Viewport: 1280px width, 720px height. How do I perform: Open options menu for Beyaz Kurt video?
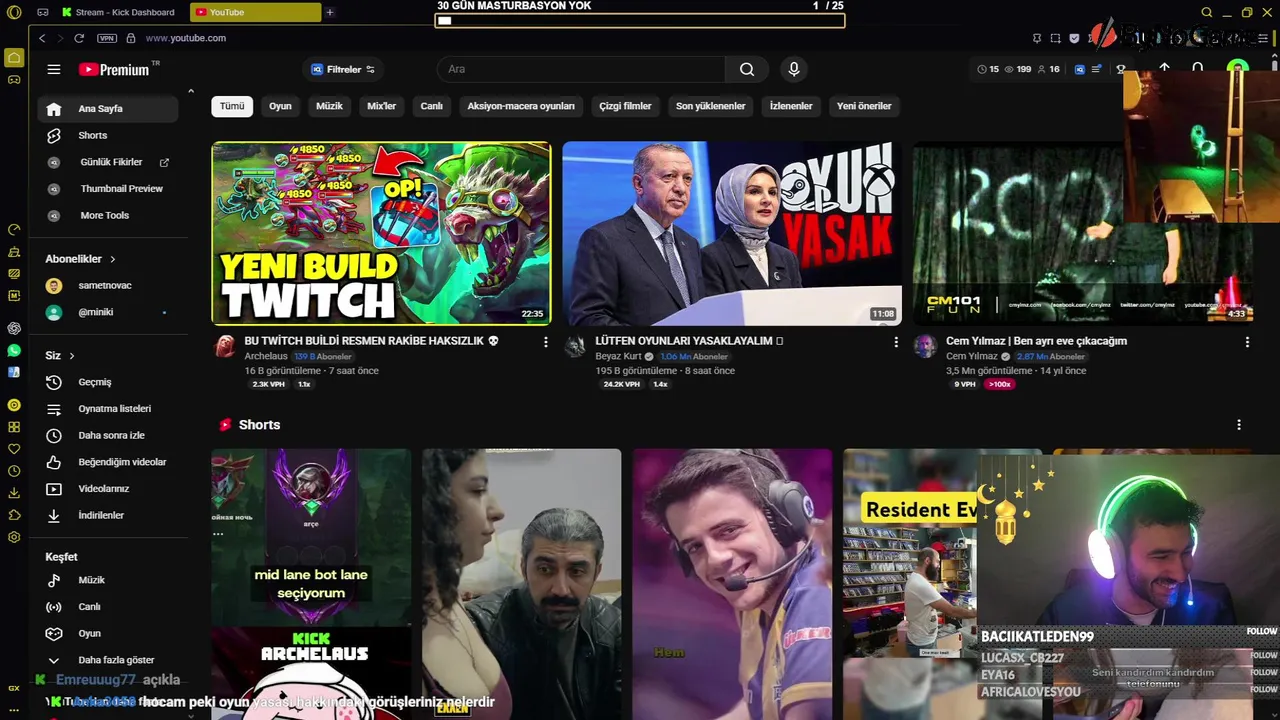click(x=896, y=342)
